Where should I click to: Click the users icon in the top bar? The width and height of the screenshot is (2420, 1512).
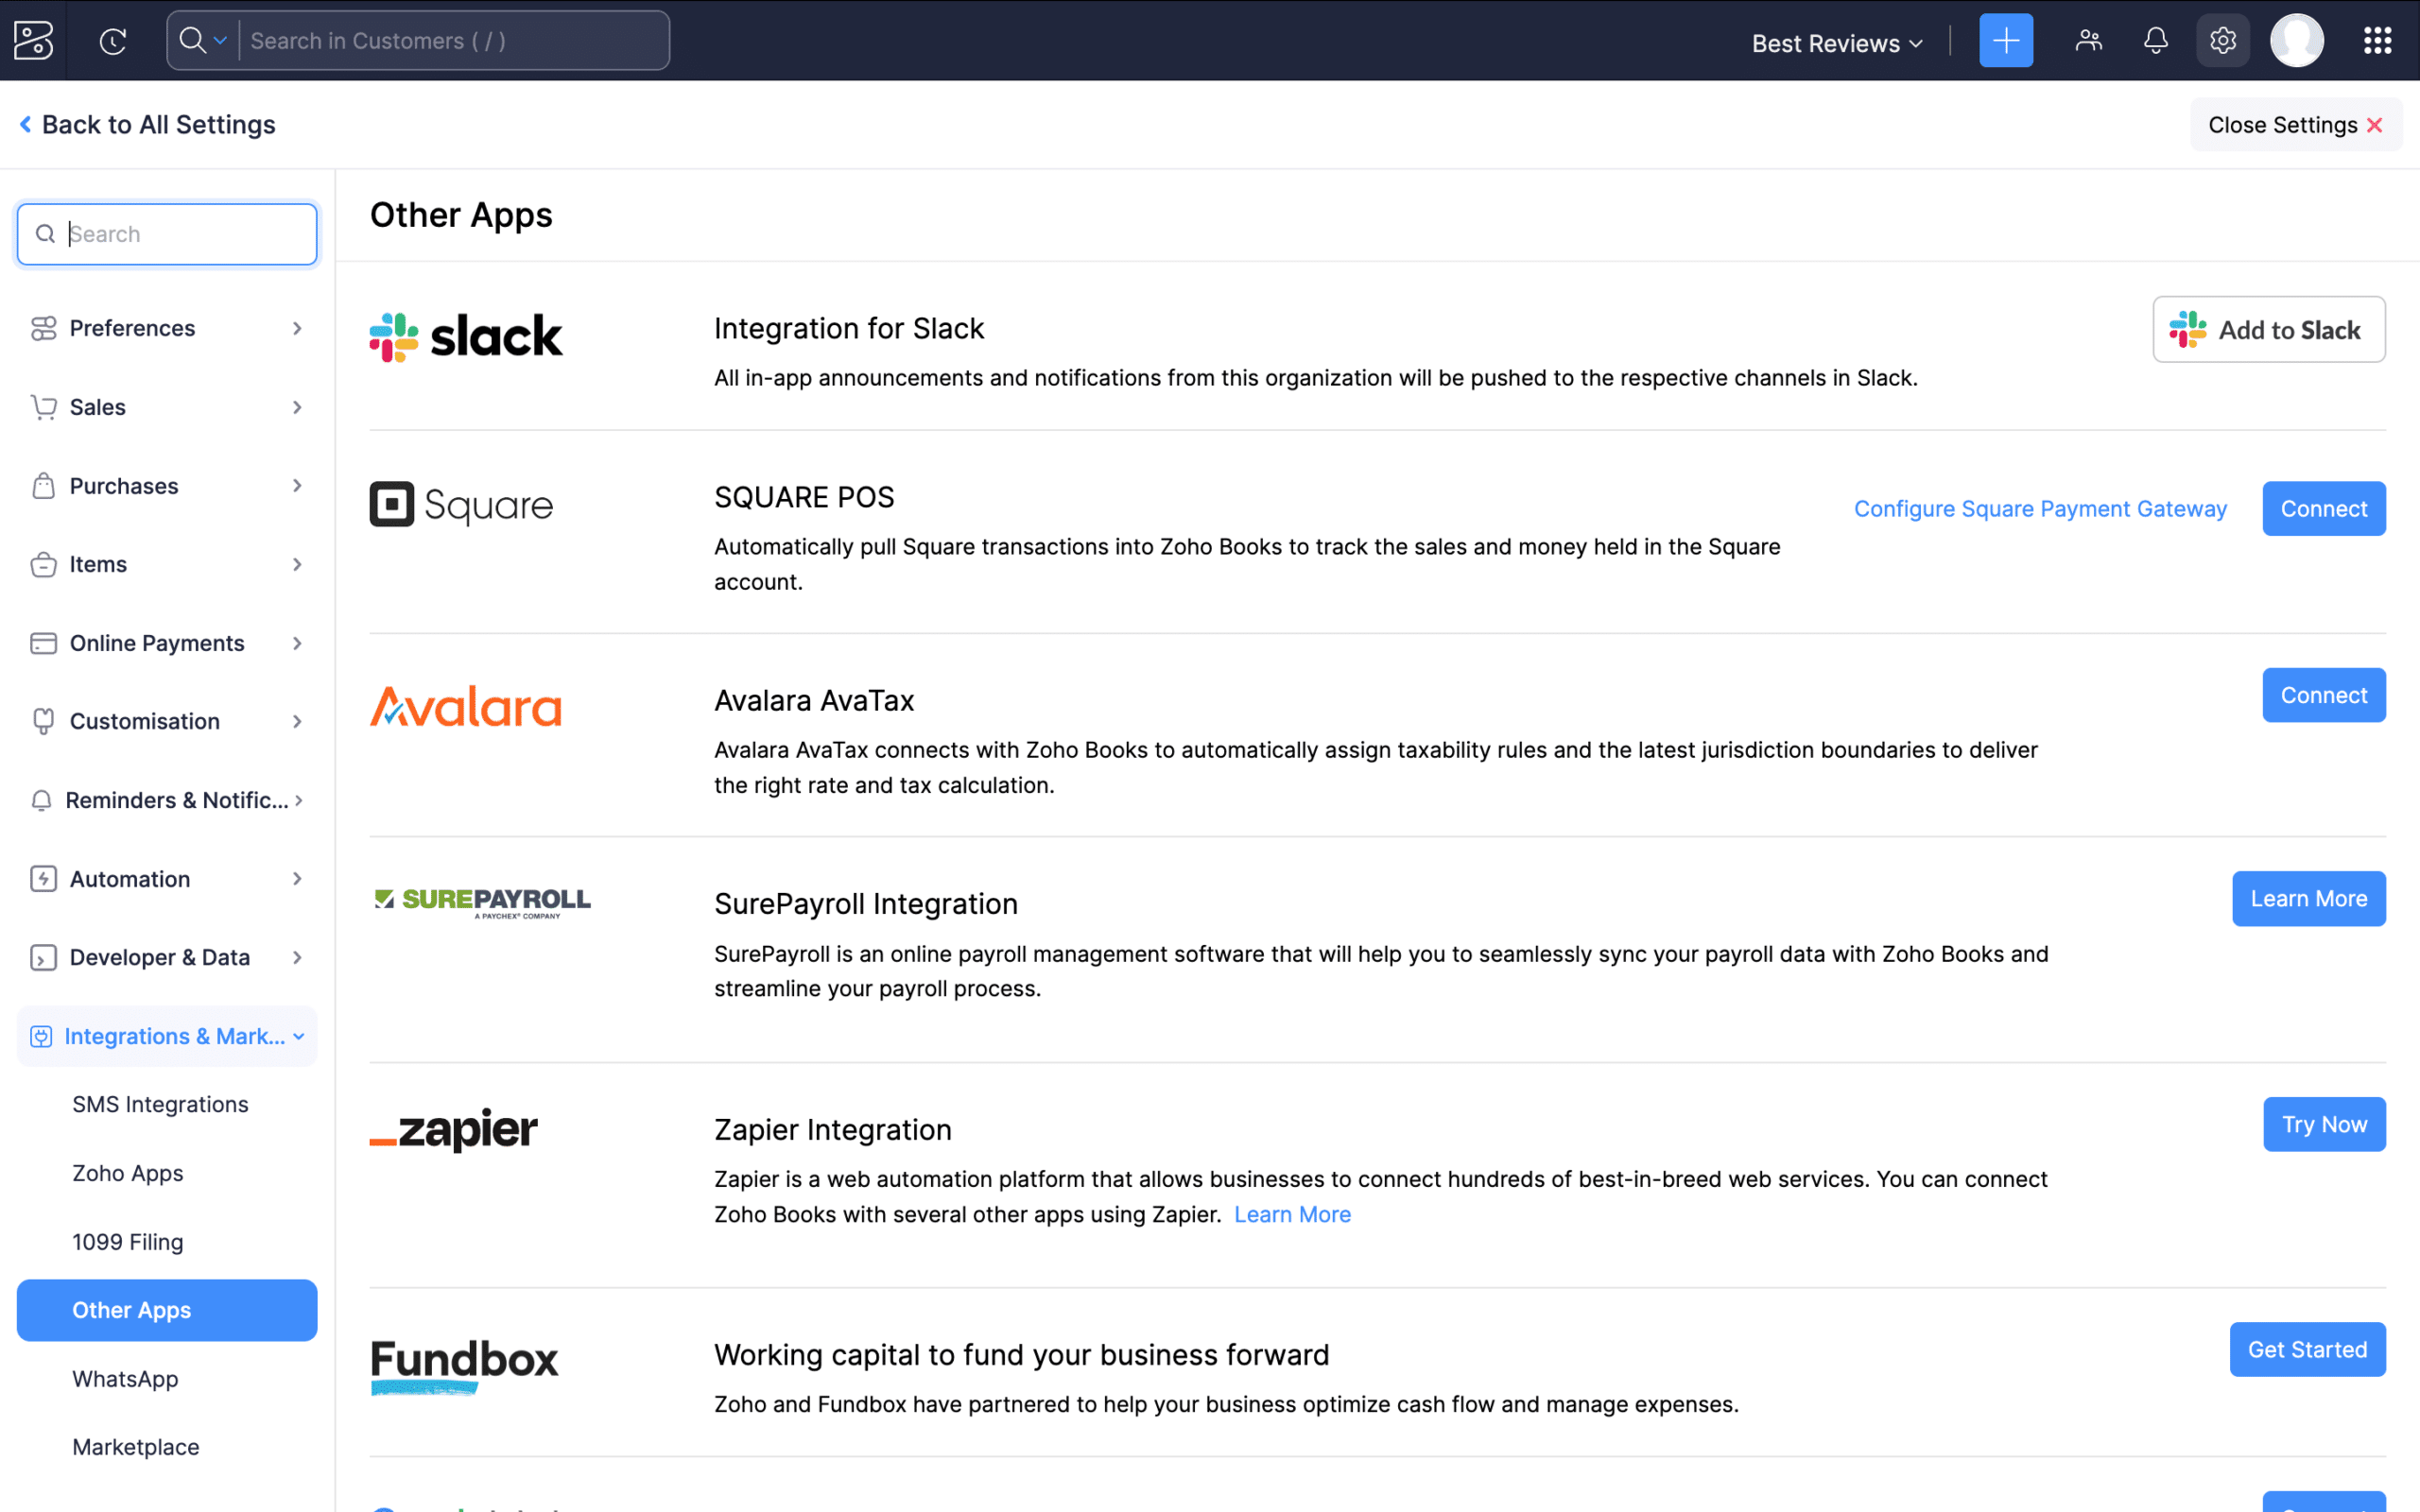point(2089,40)
